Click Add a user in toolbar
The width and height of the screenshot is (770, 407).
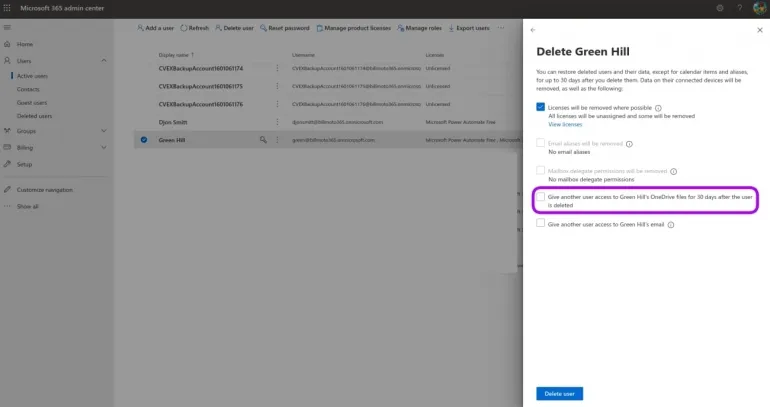[x=155, y=28]
